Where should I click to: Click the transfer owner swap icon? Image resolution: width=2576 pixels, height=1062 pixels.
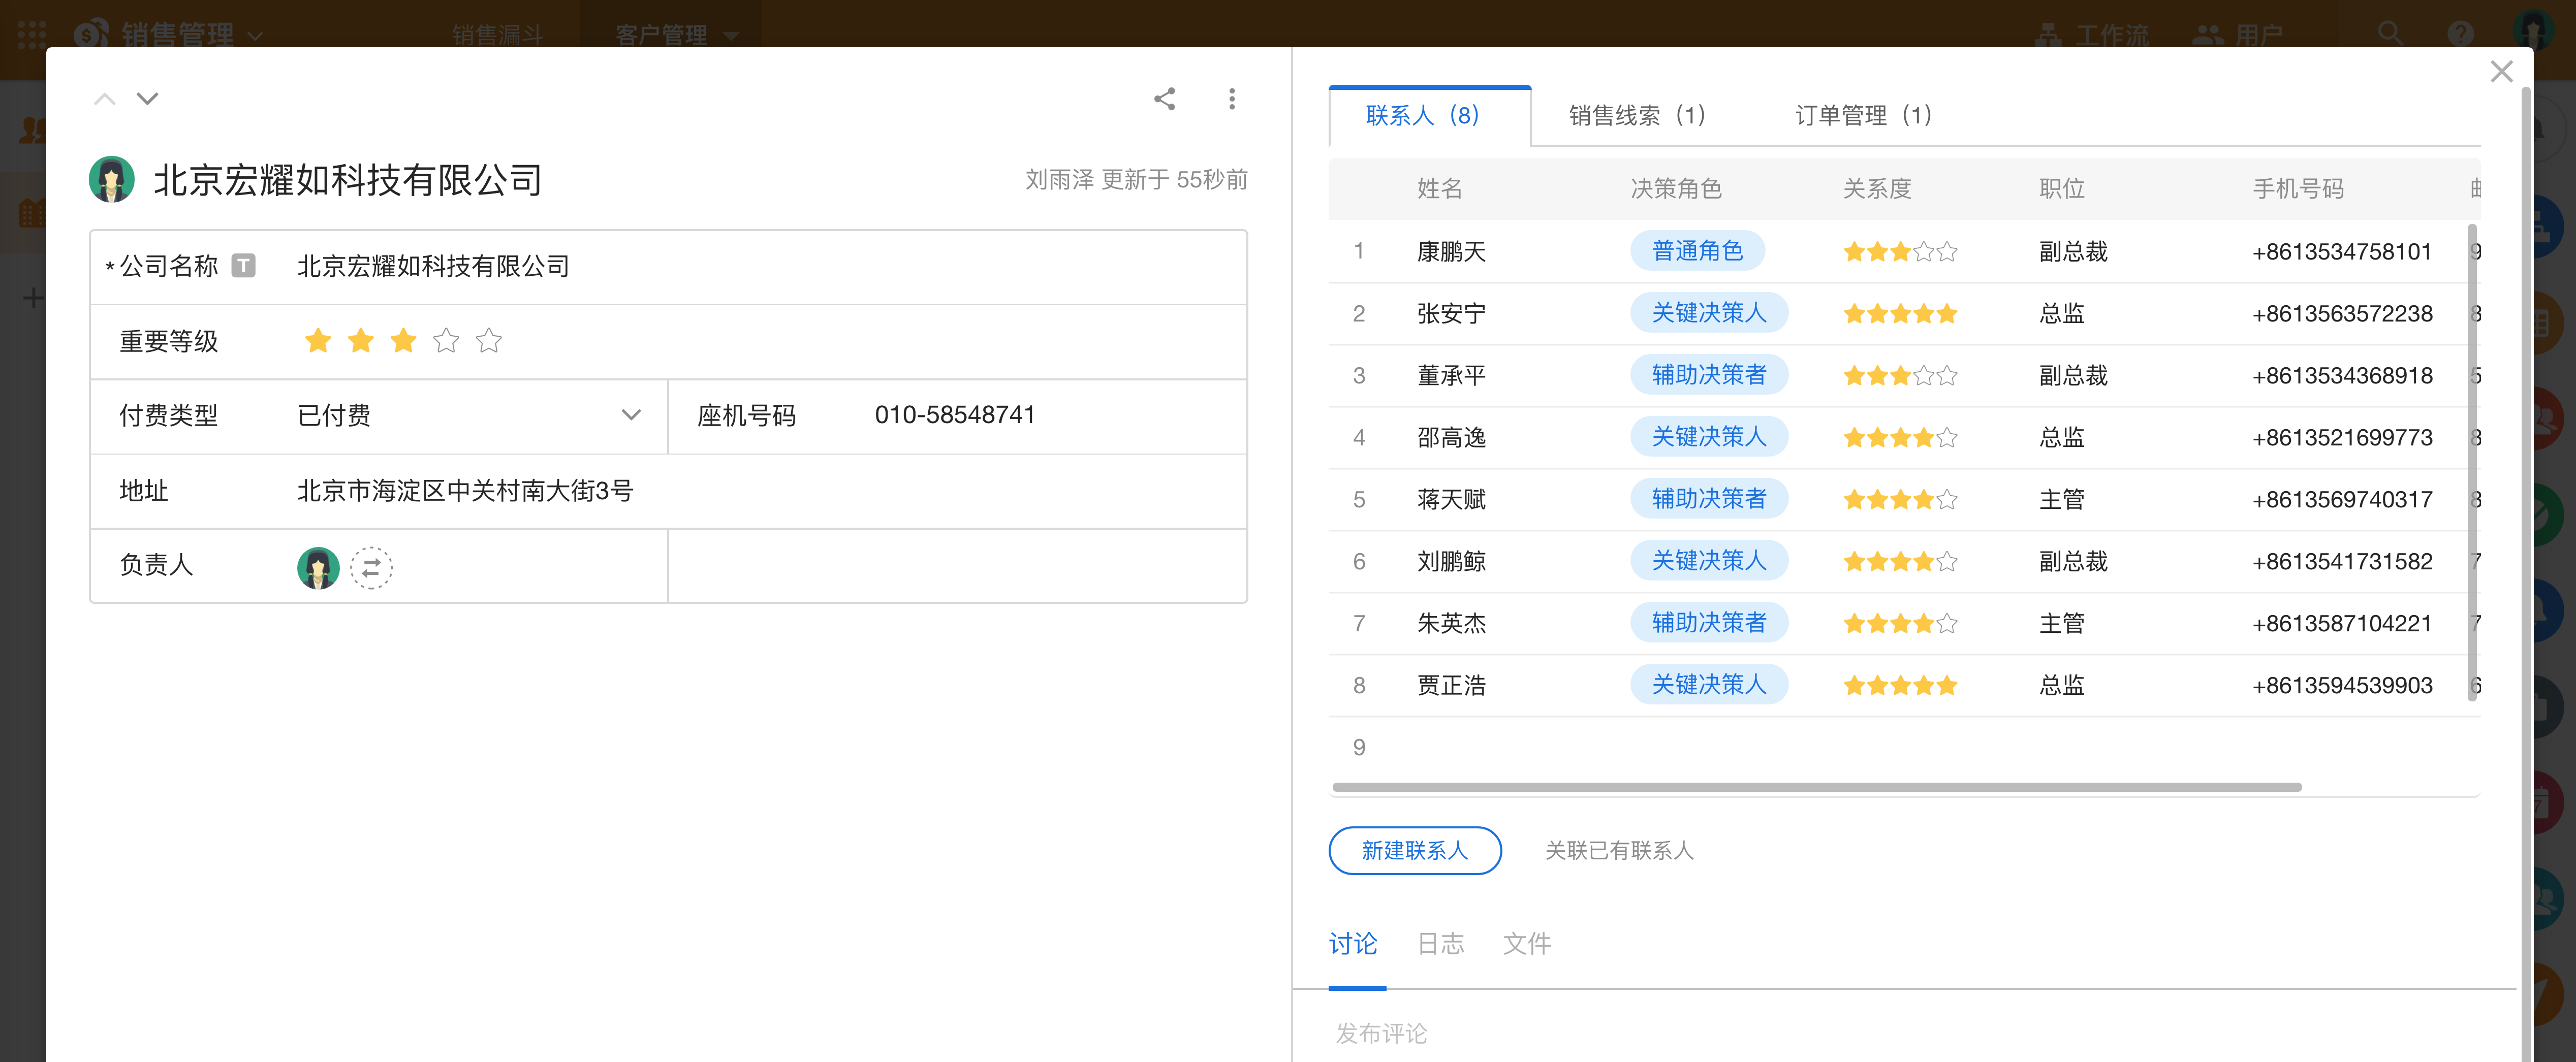click(371, 568)
